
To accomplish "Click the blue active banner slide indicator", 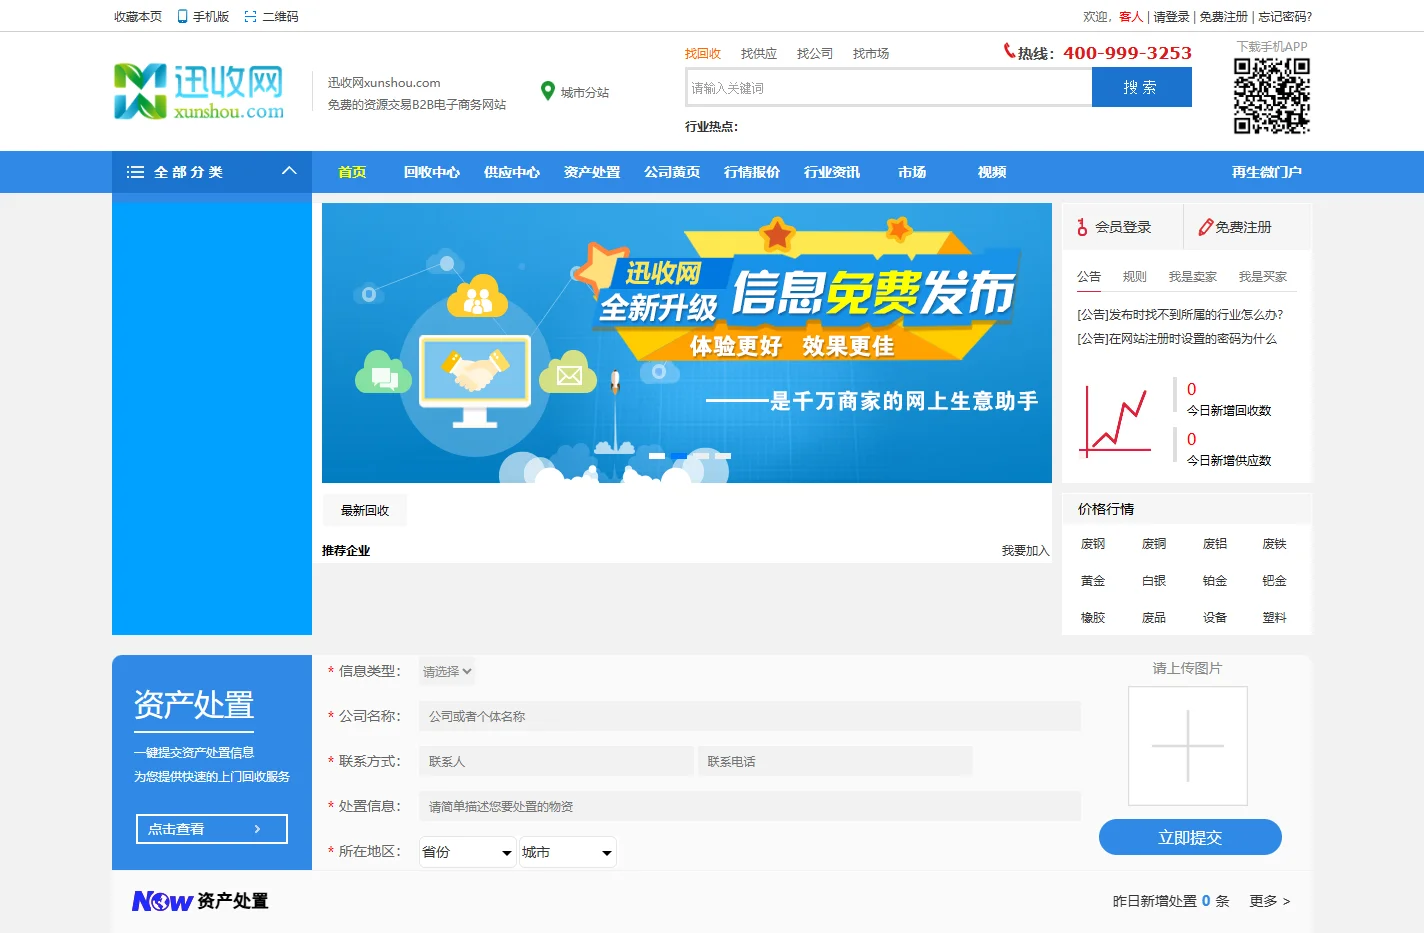I will point(679,456).
